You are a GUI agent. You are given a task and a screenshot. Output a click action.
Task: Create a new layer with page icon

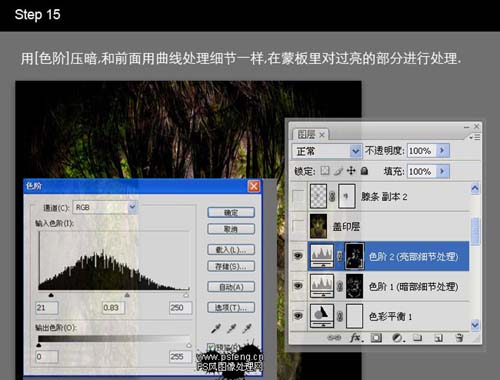click(438, 338)
